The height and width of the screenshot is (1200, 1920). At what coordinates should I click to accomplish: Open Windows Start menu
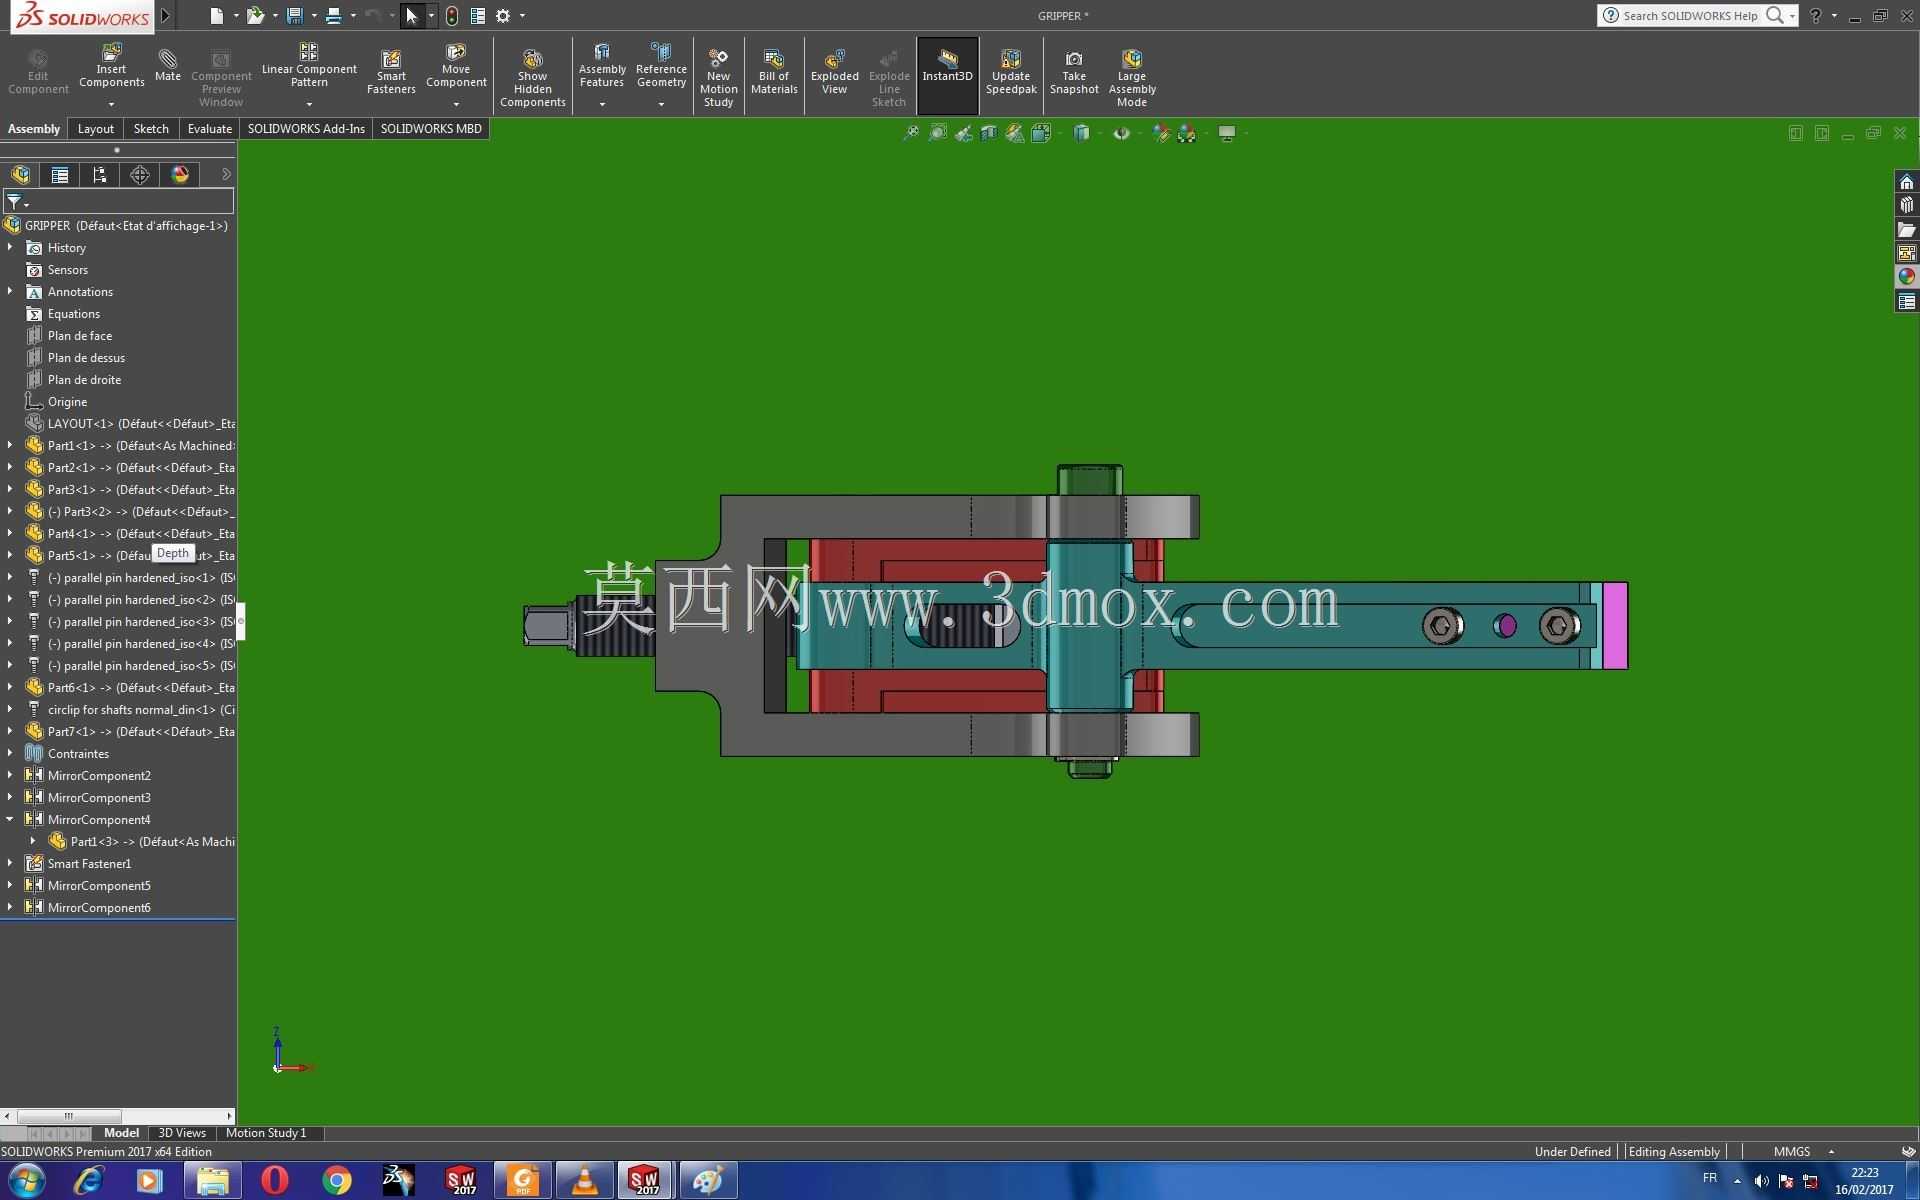(x=26, y=1181)
